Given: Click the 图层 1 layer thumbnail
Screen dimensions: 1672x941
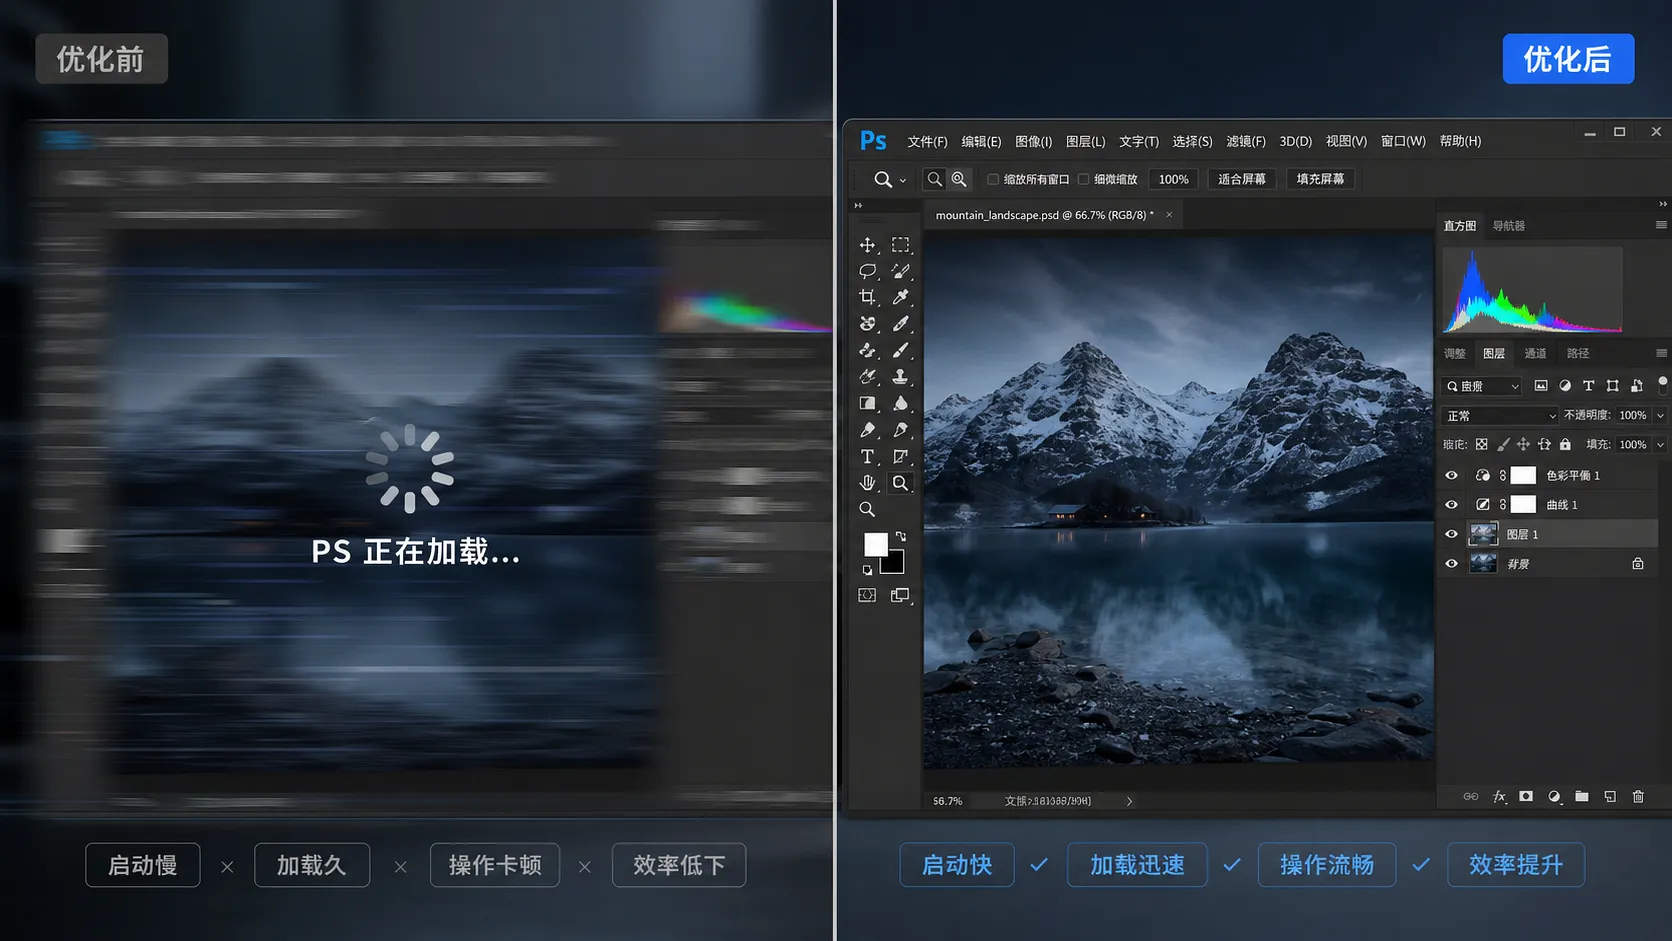Looking at the screenshot, I should point(1483,534).
